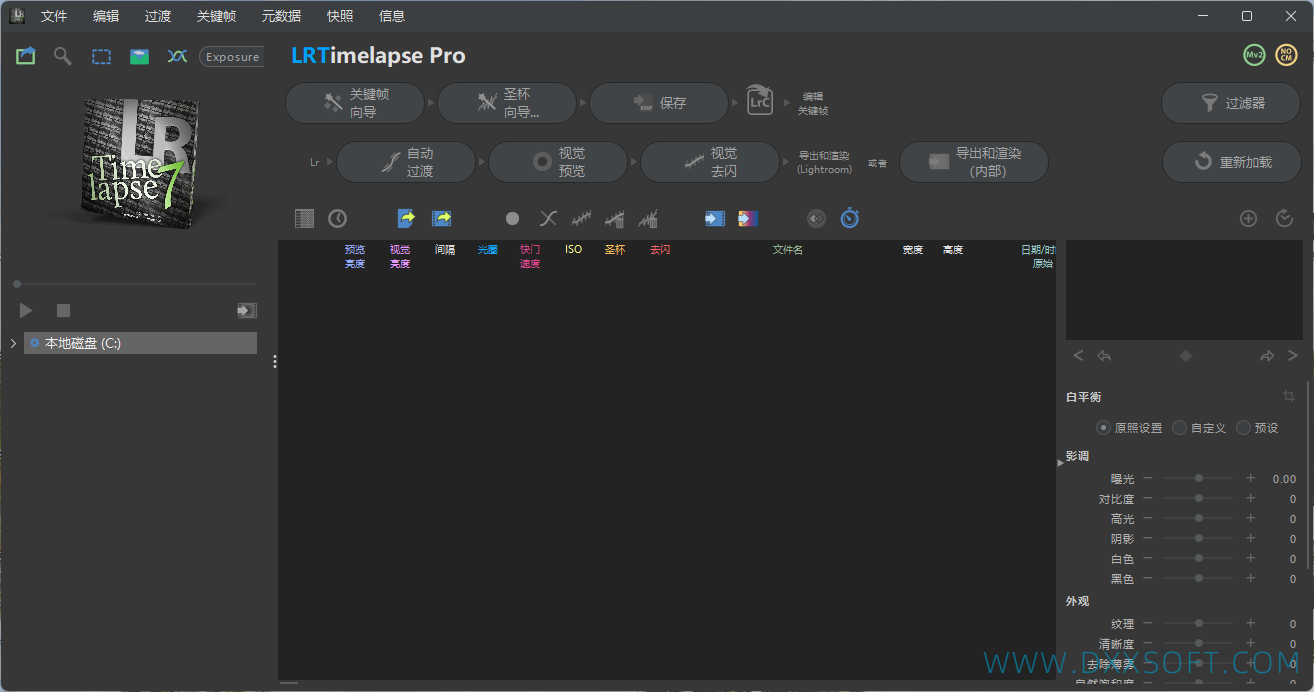
Task: Open the 关键帧 menu
Action: pyautogui.click(x=217, y=16)
